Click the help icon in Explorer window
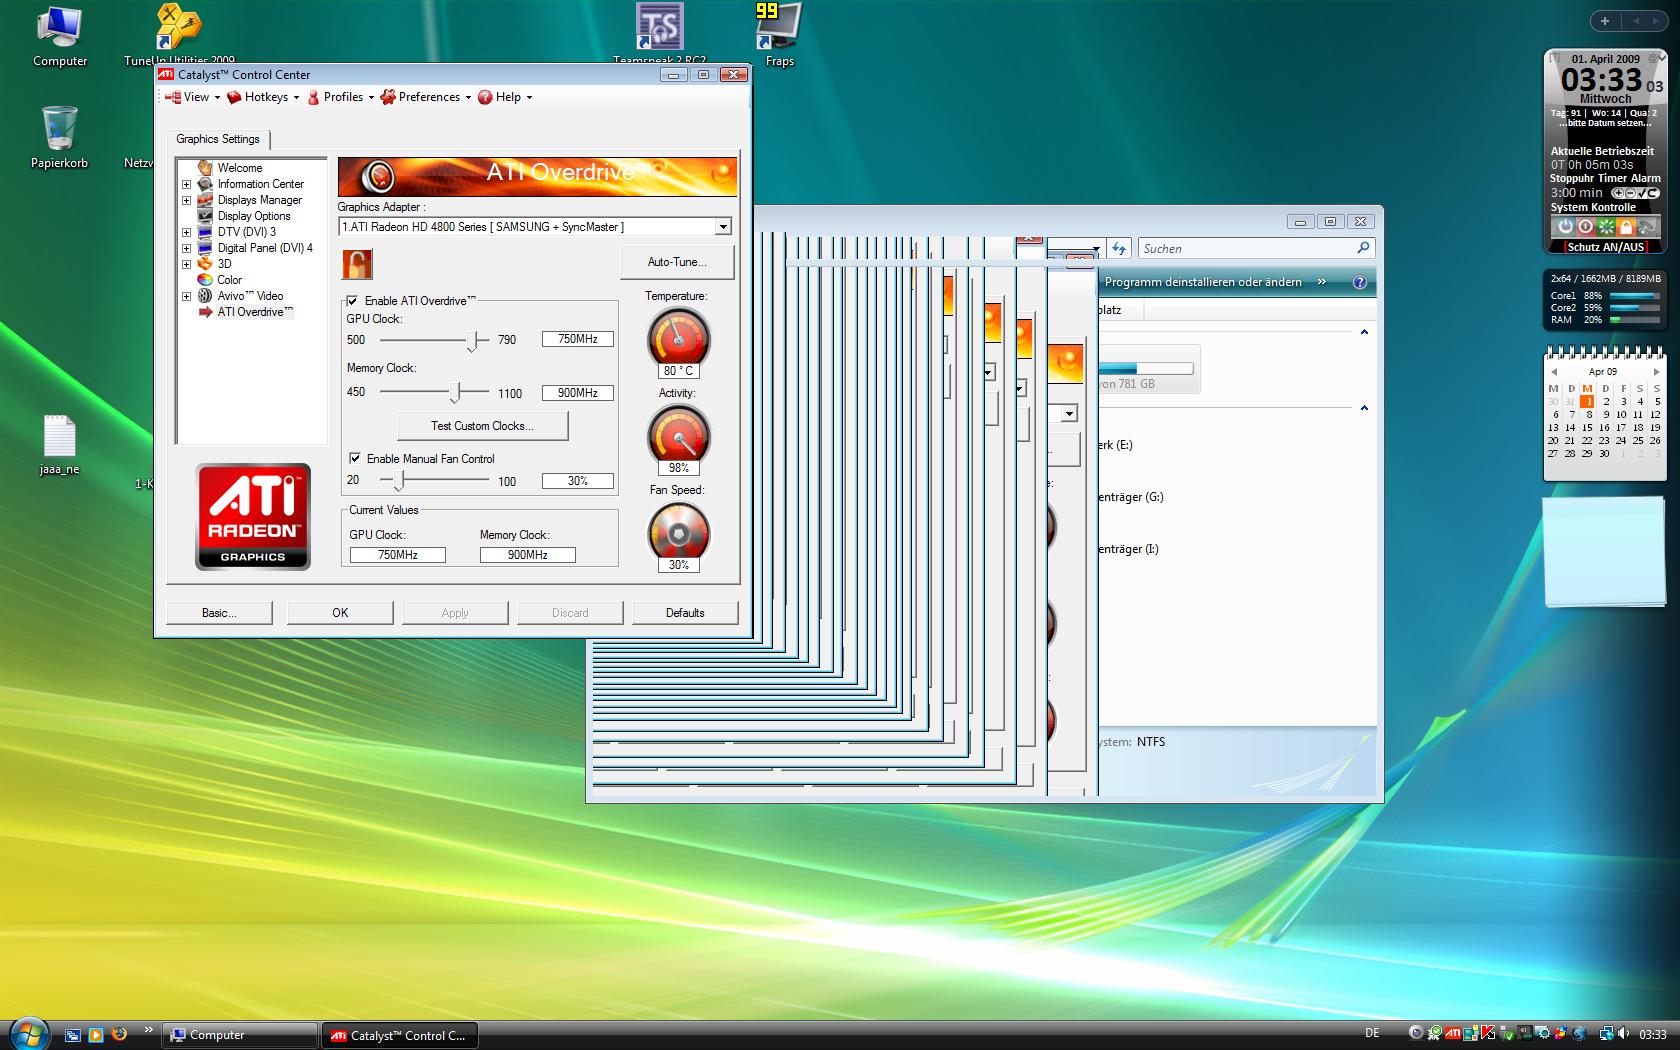Viewport: 1680px width, 1050px height. [1359, 282]
